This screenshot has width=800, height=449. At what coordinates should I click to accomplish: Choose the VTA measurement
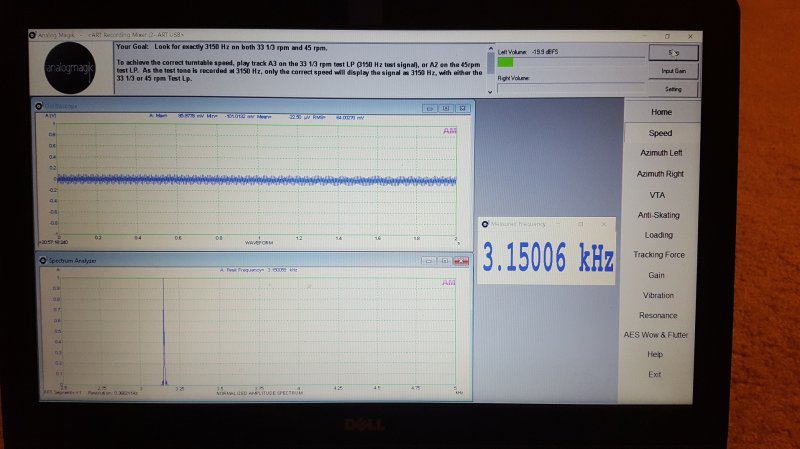pyautogui.click(x=657, y=195)
